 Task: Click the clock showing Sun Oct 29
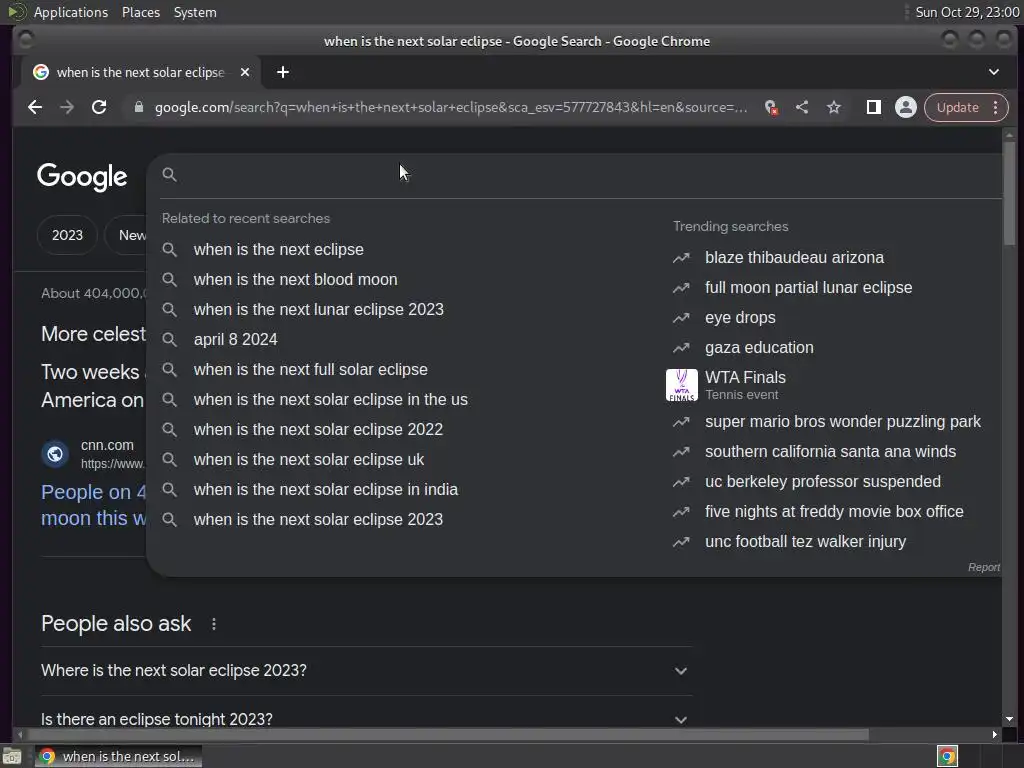(967, 12)
